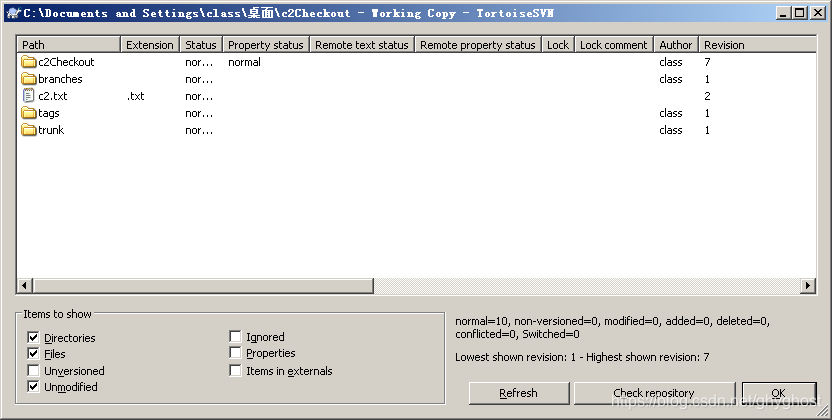
Task: Click revision 7 of c2Checkout
Action: [x=707, y=62]
